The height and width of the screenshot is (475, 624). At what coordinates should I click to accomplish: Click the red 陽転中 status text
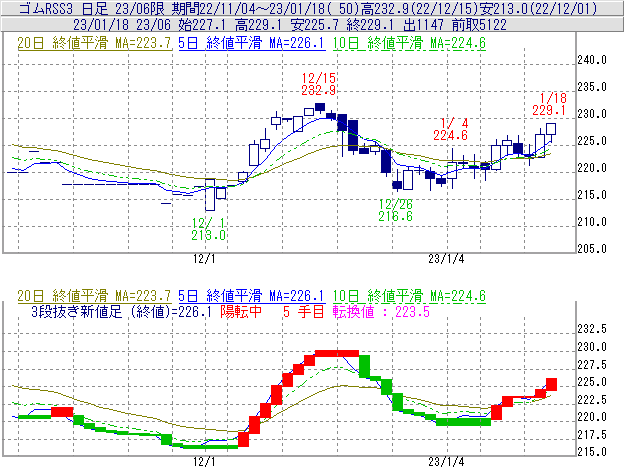coord(241,311)
